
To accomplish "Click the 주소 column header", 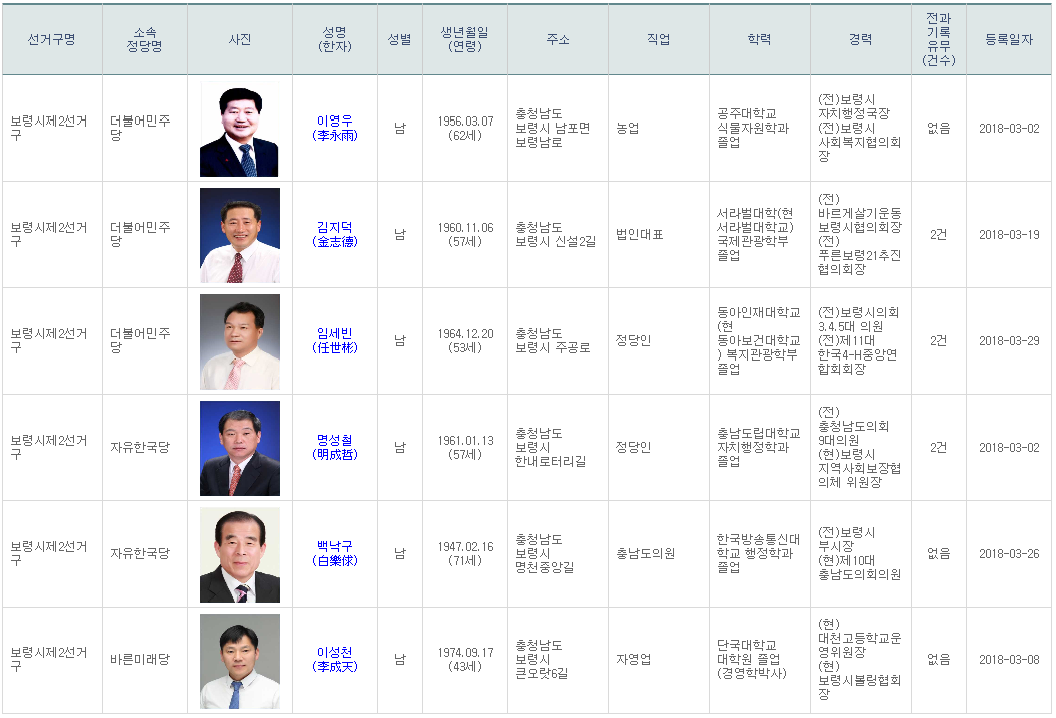I will tap(558, 39).
